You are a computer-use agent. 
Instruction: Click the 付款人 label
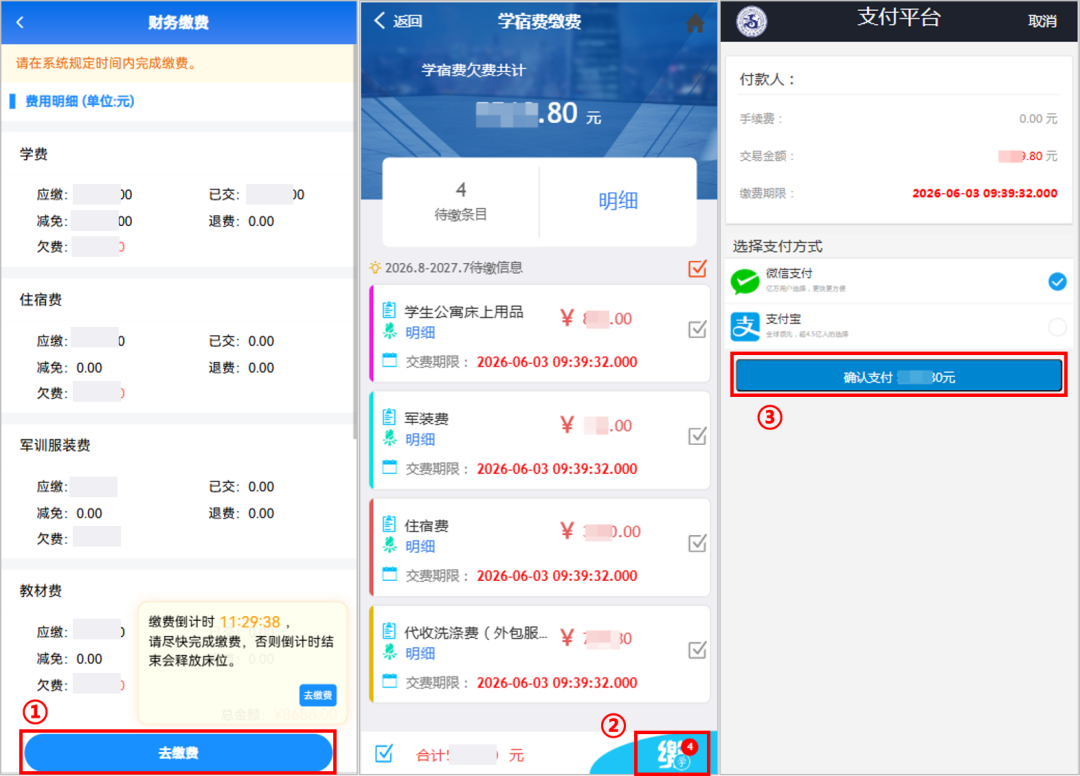point(767,79)
